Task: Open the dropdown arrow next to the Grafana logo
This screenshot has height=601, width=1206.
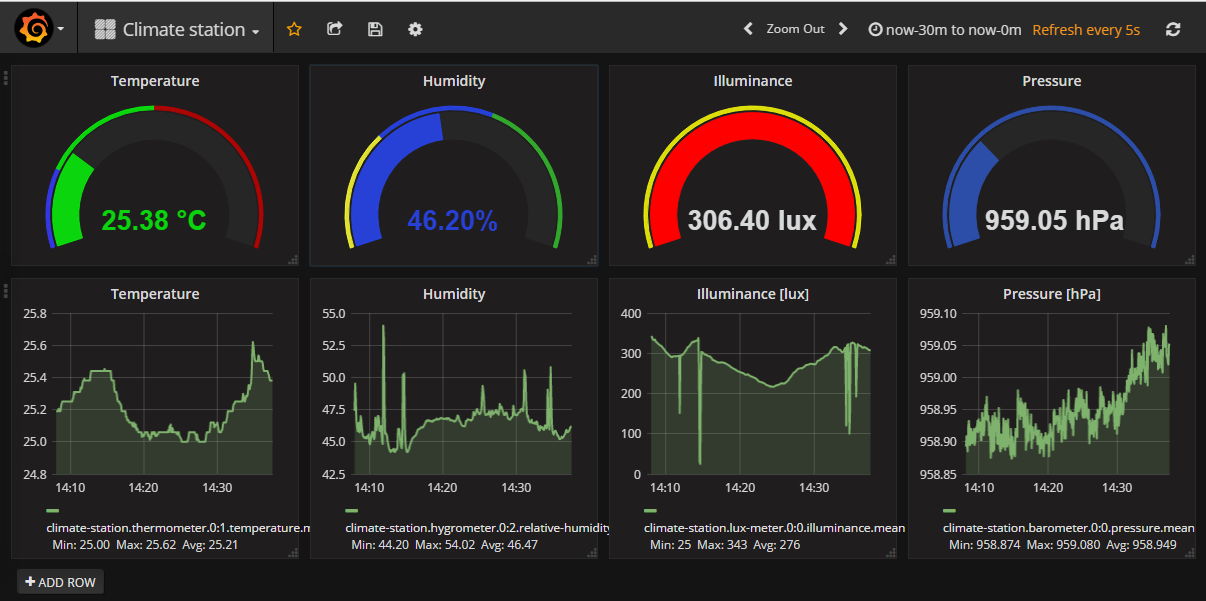Action: (58, 27)
